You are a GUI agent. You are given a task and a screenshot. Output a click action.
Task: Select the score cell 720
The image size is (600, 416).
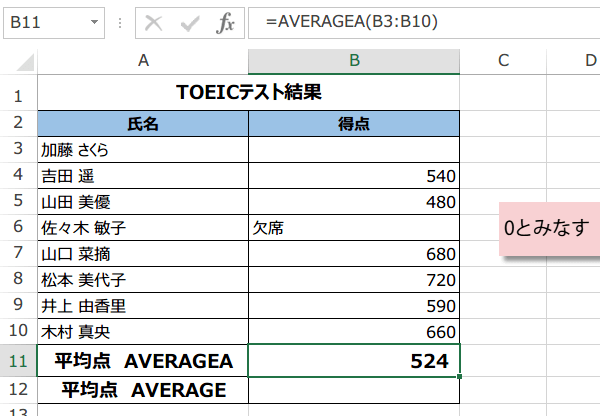point(354,280)
